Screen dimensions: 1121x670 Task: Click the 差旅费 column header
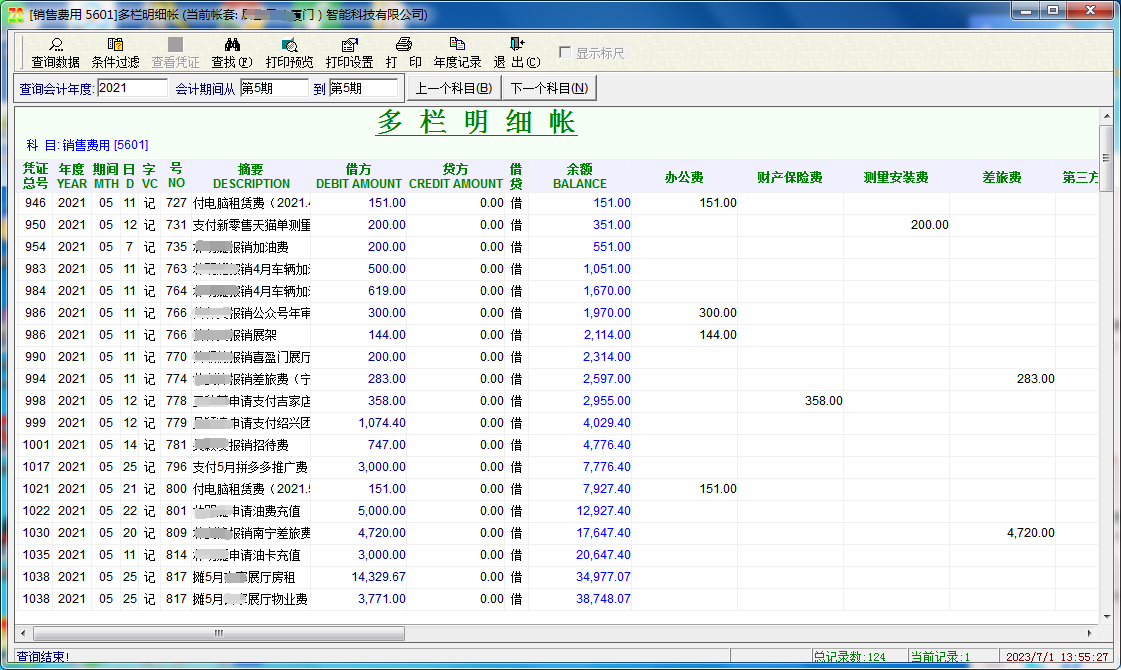[x=1001, y=177]
